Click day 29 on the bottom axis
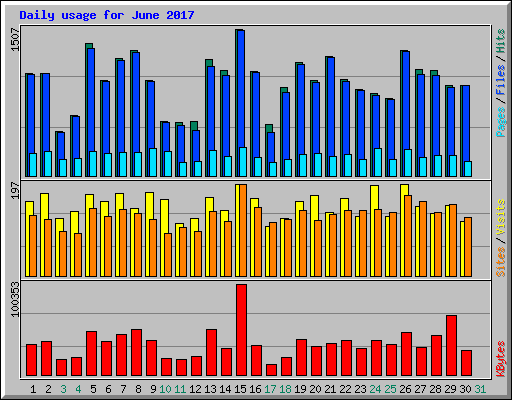This screenshot has height=400, width=512. 450,389
